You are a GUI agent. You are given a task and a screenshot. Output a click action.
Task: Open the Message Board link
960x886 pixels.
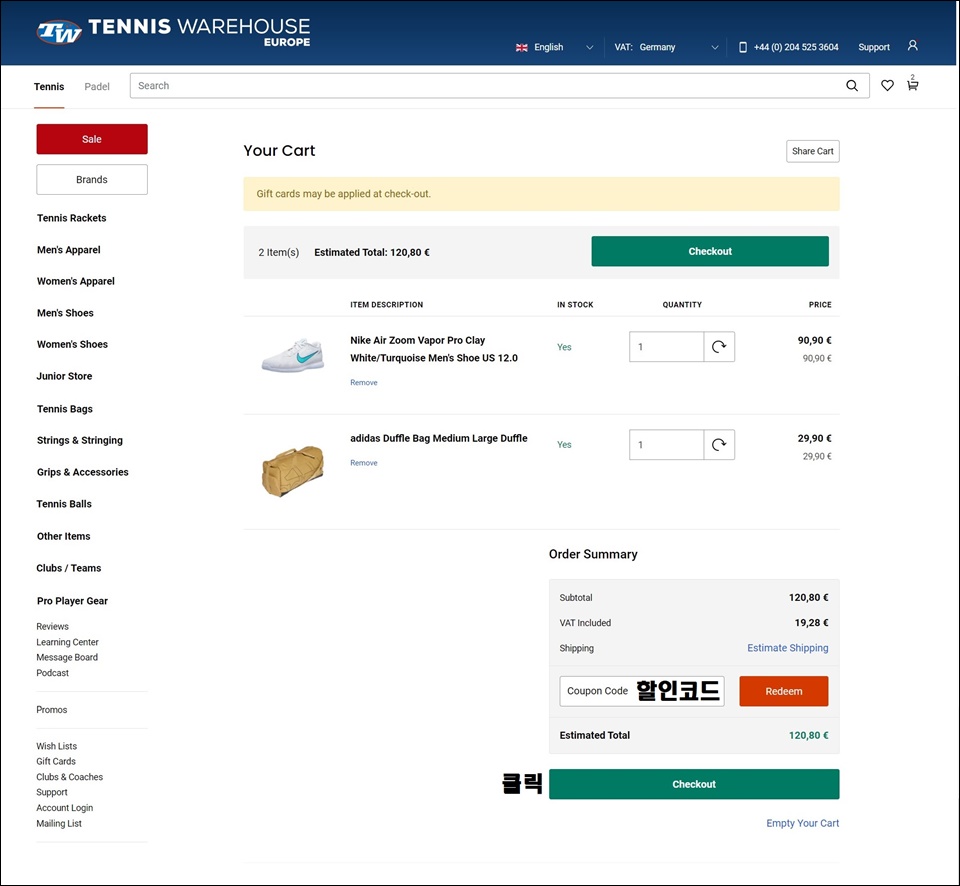point(67,657)
